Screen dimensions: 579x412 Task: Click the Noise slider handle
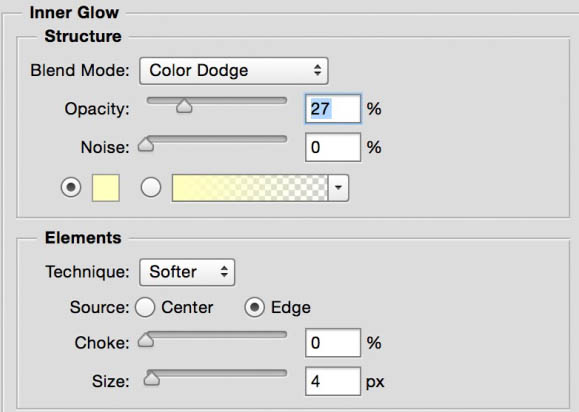tap(146, 144)
